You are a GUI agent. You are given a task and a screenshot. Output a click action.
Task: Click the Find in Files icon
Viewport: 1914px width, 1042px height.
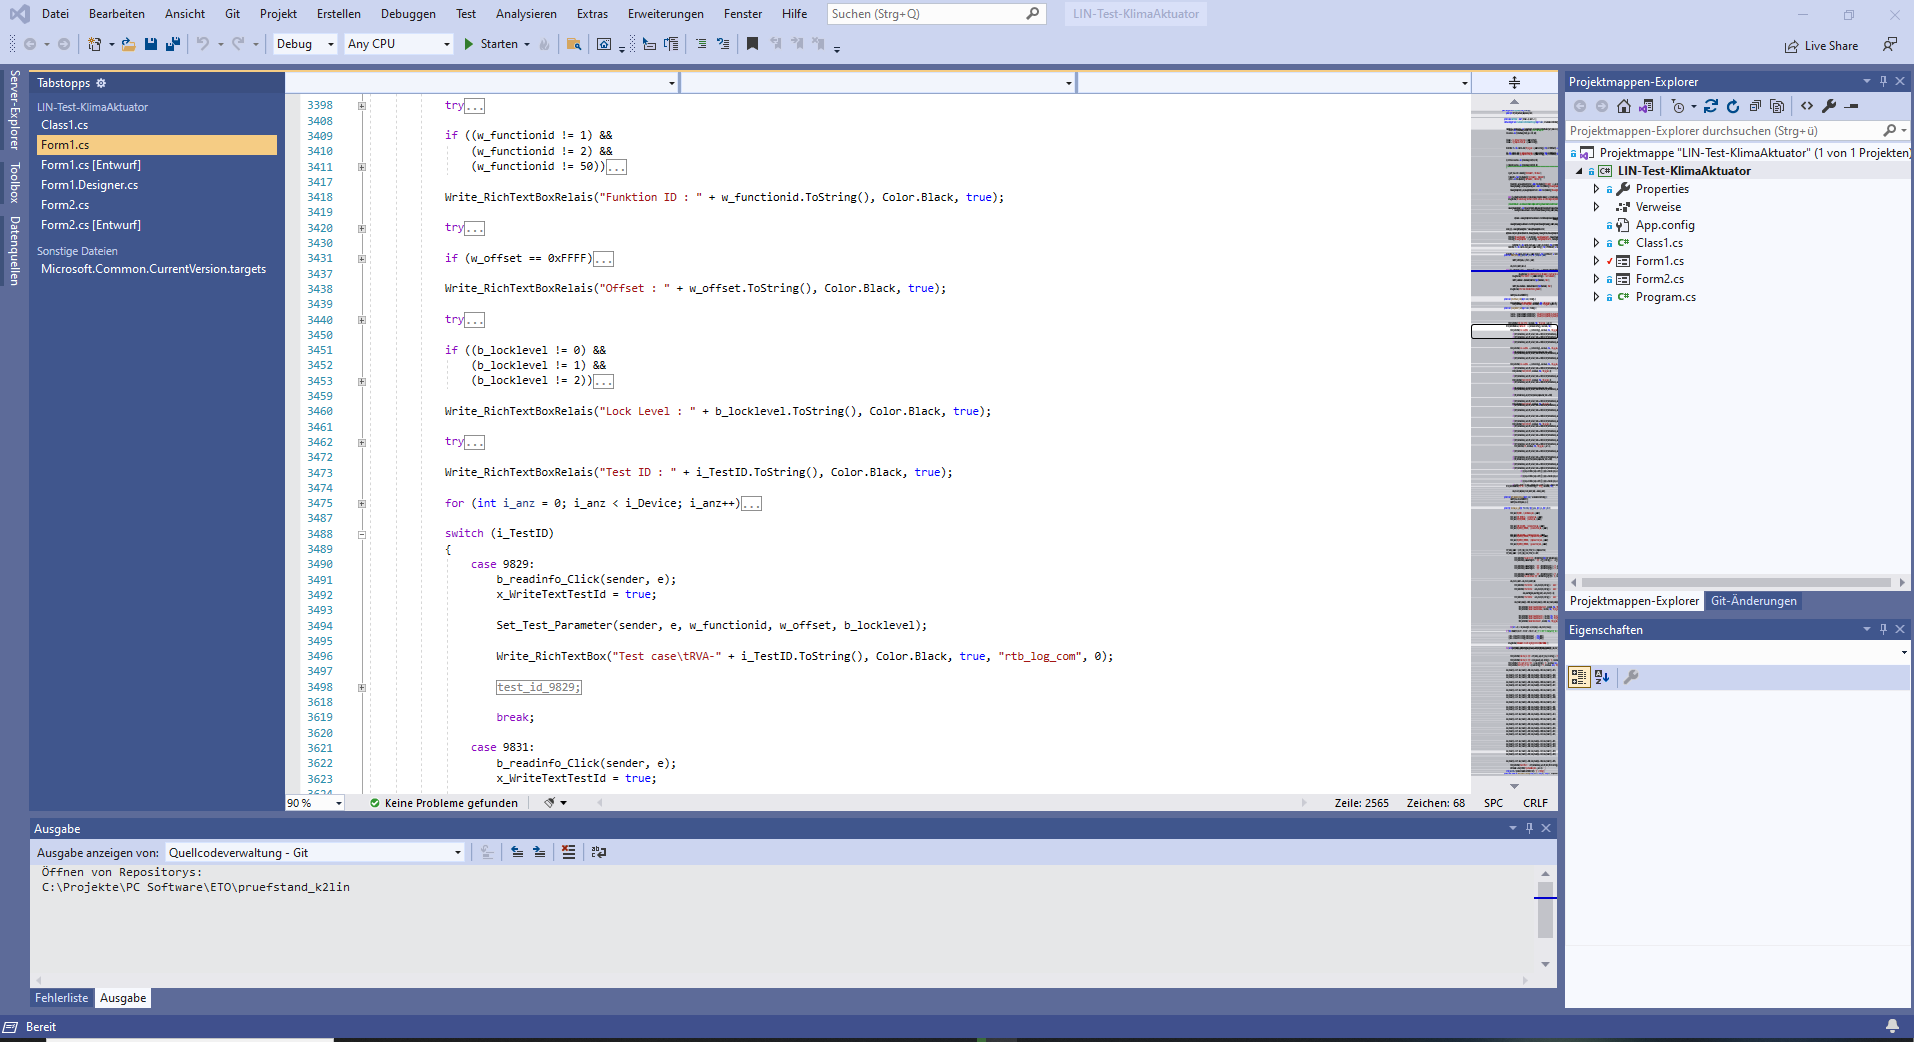click(x=574, y=44)
